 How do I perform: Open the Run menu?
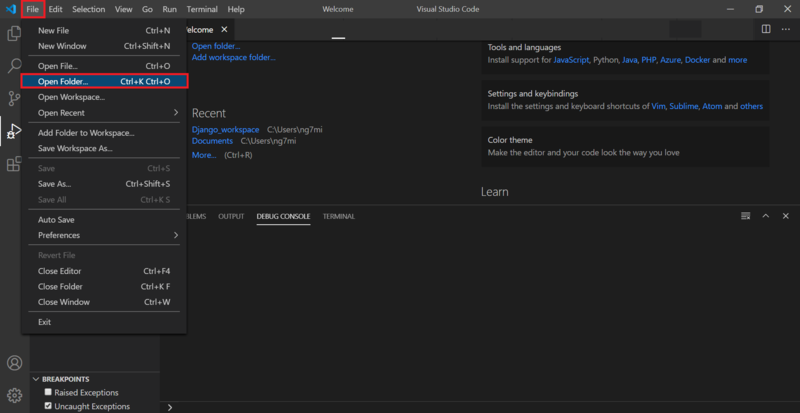click(169, 9)
